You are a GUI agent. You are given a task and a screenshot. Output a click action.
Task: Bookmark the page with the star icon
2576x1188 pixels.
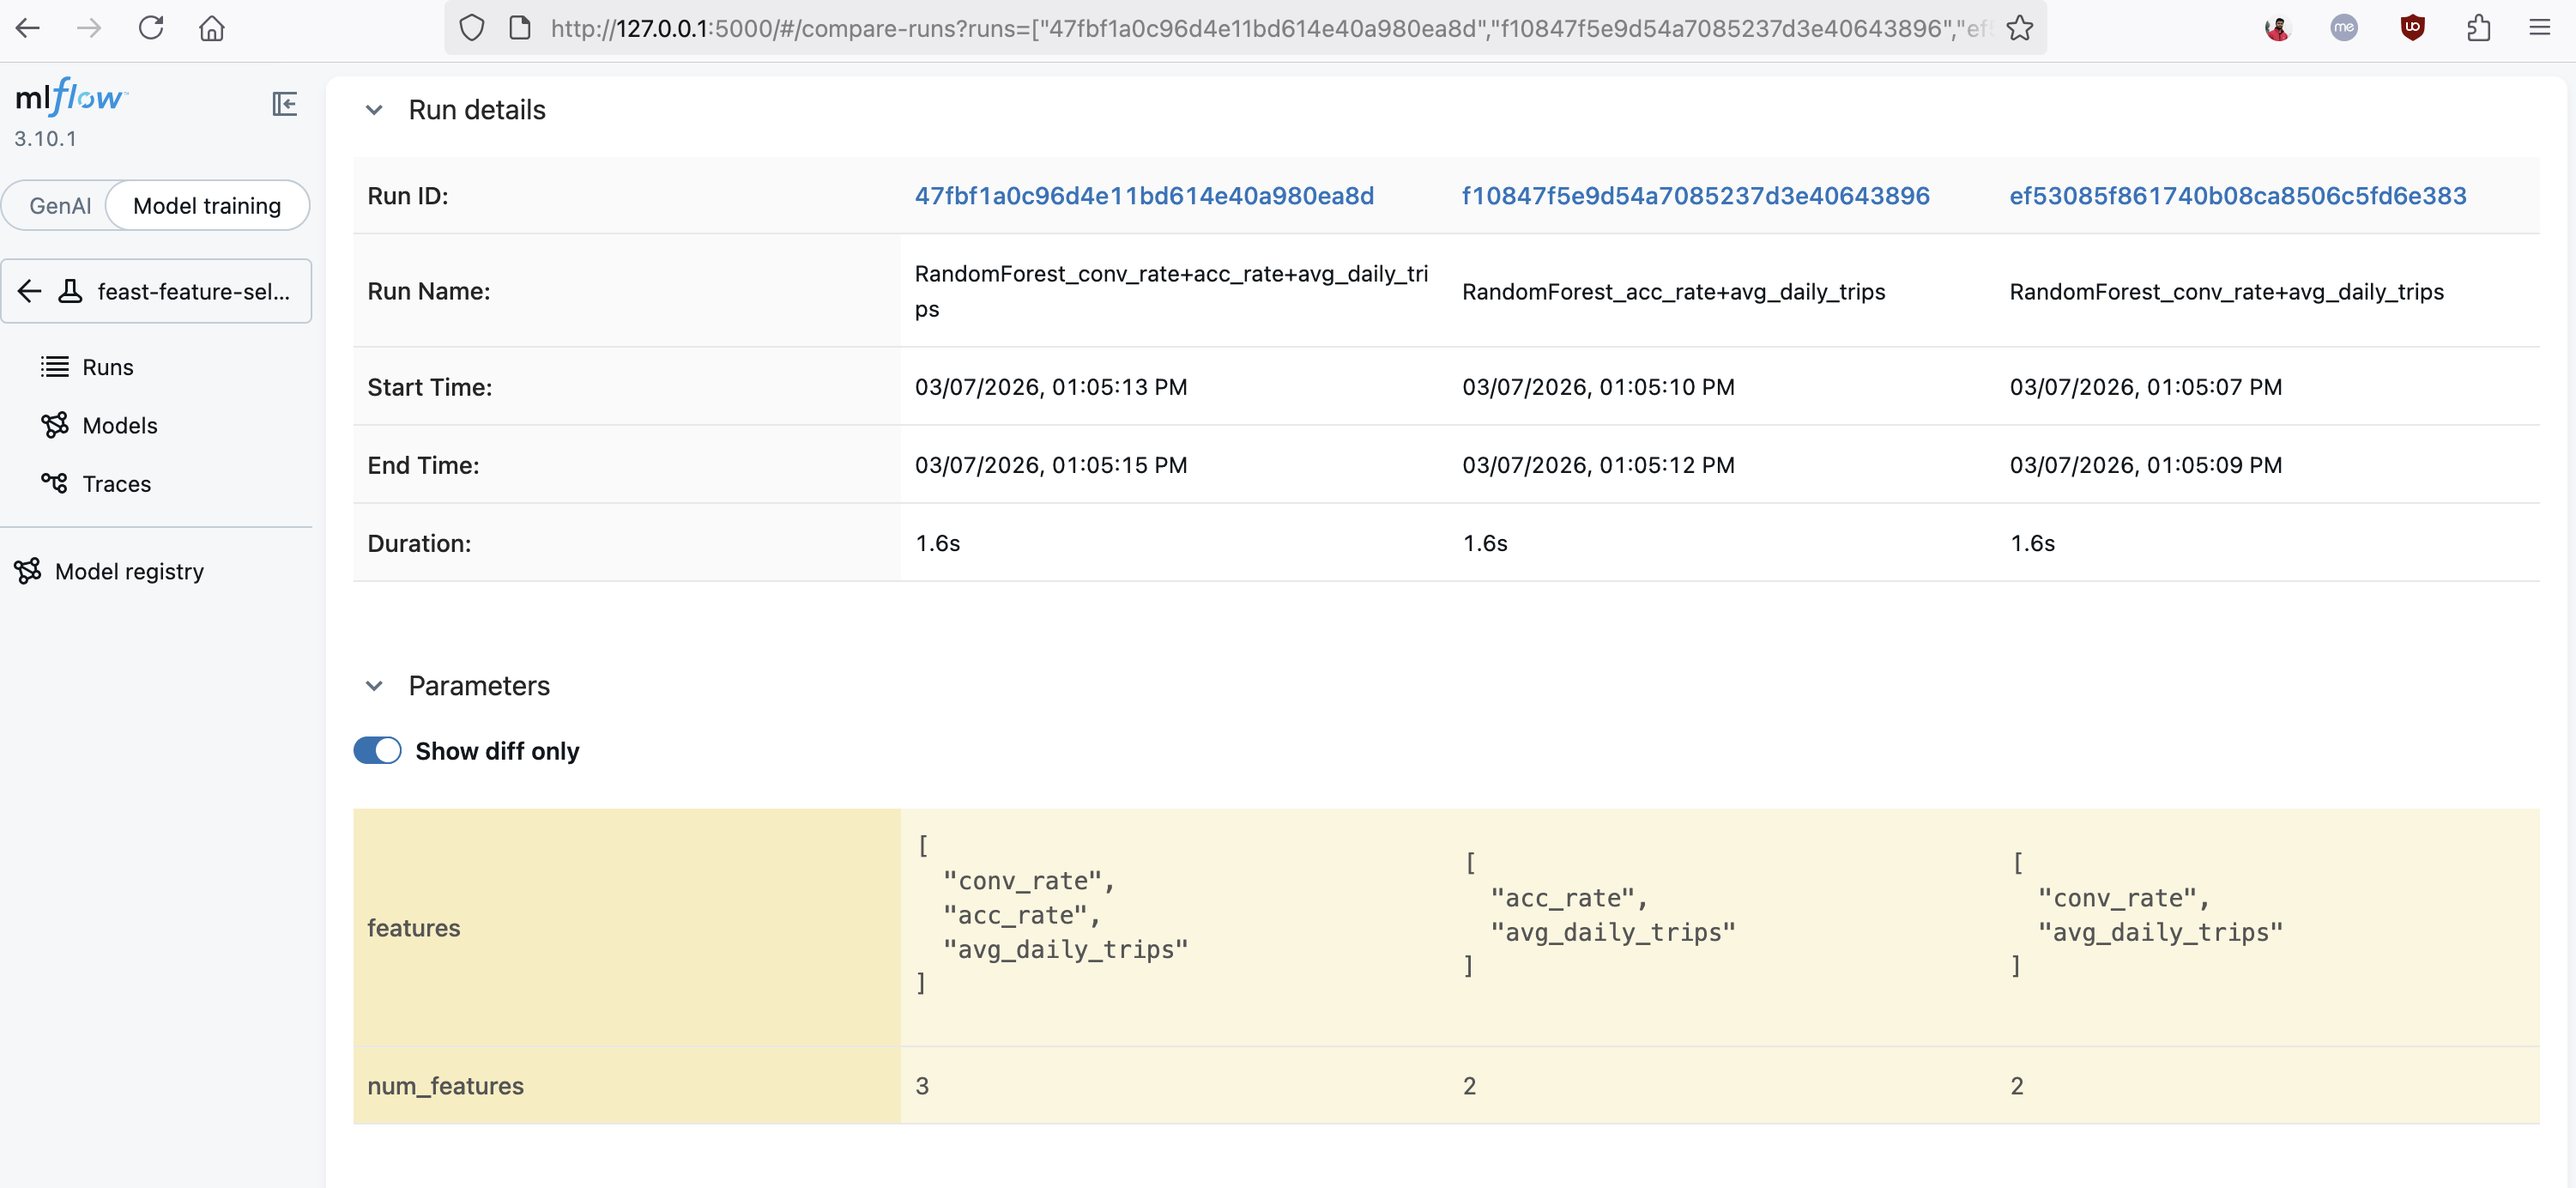click(2021, 28)
